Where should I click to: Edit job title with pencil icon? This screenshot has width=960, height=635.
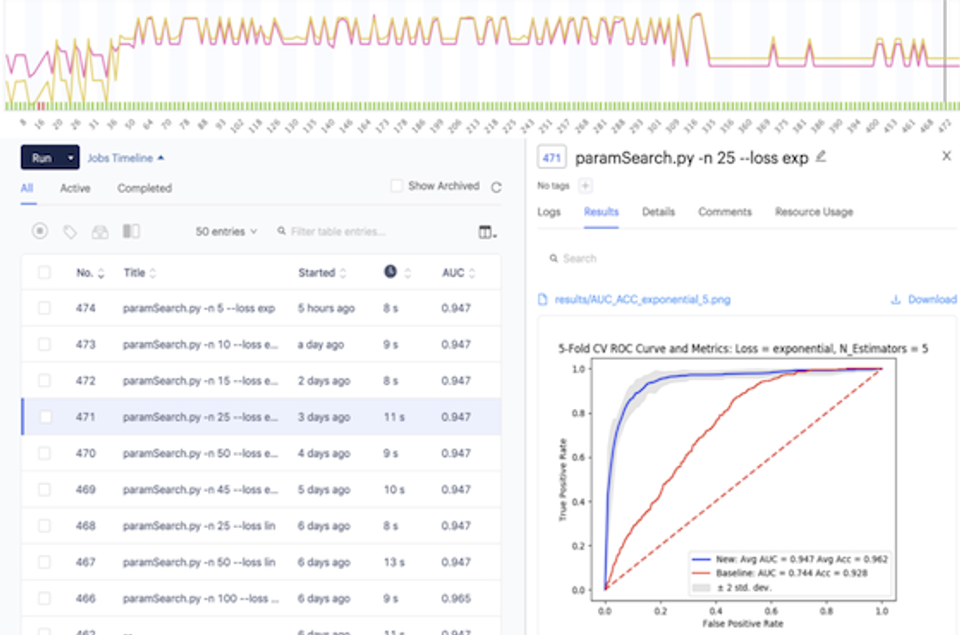pos(821,157)
